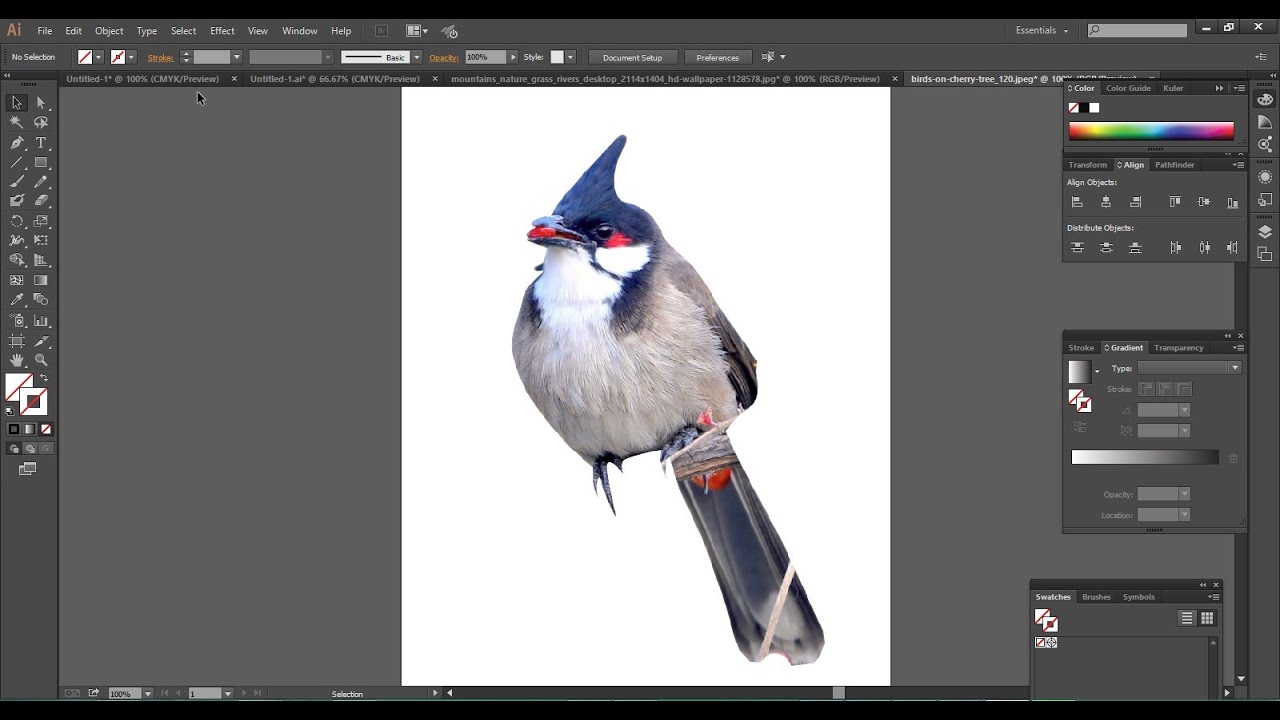Choose the Rectangle tool
Viewport: 1280px width, 720px height.
[41, 162]
